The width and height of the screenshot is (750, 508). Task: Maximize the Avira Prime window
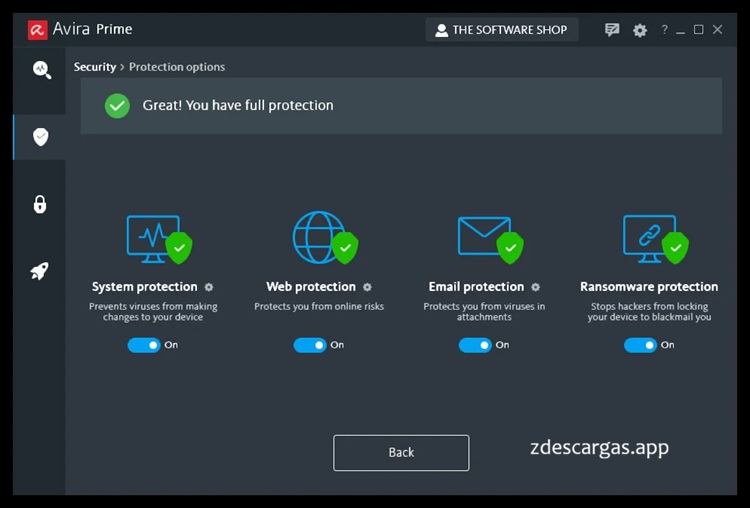tap(699, 30)
